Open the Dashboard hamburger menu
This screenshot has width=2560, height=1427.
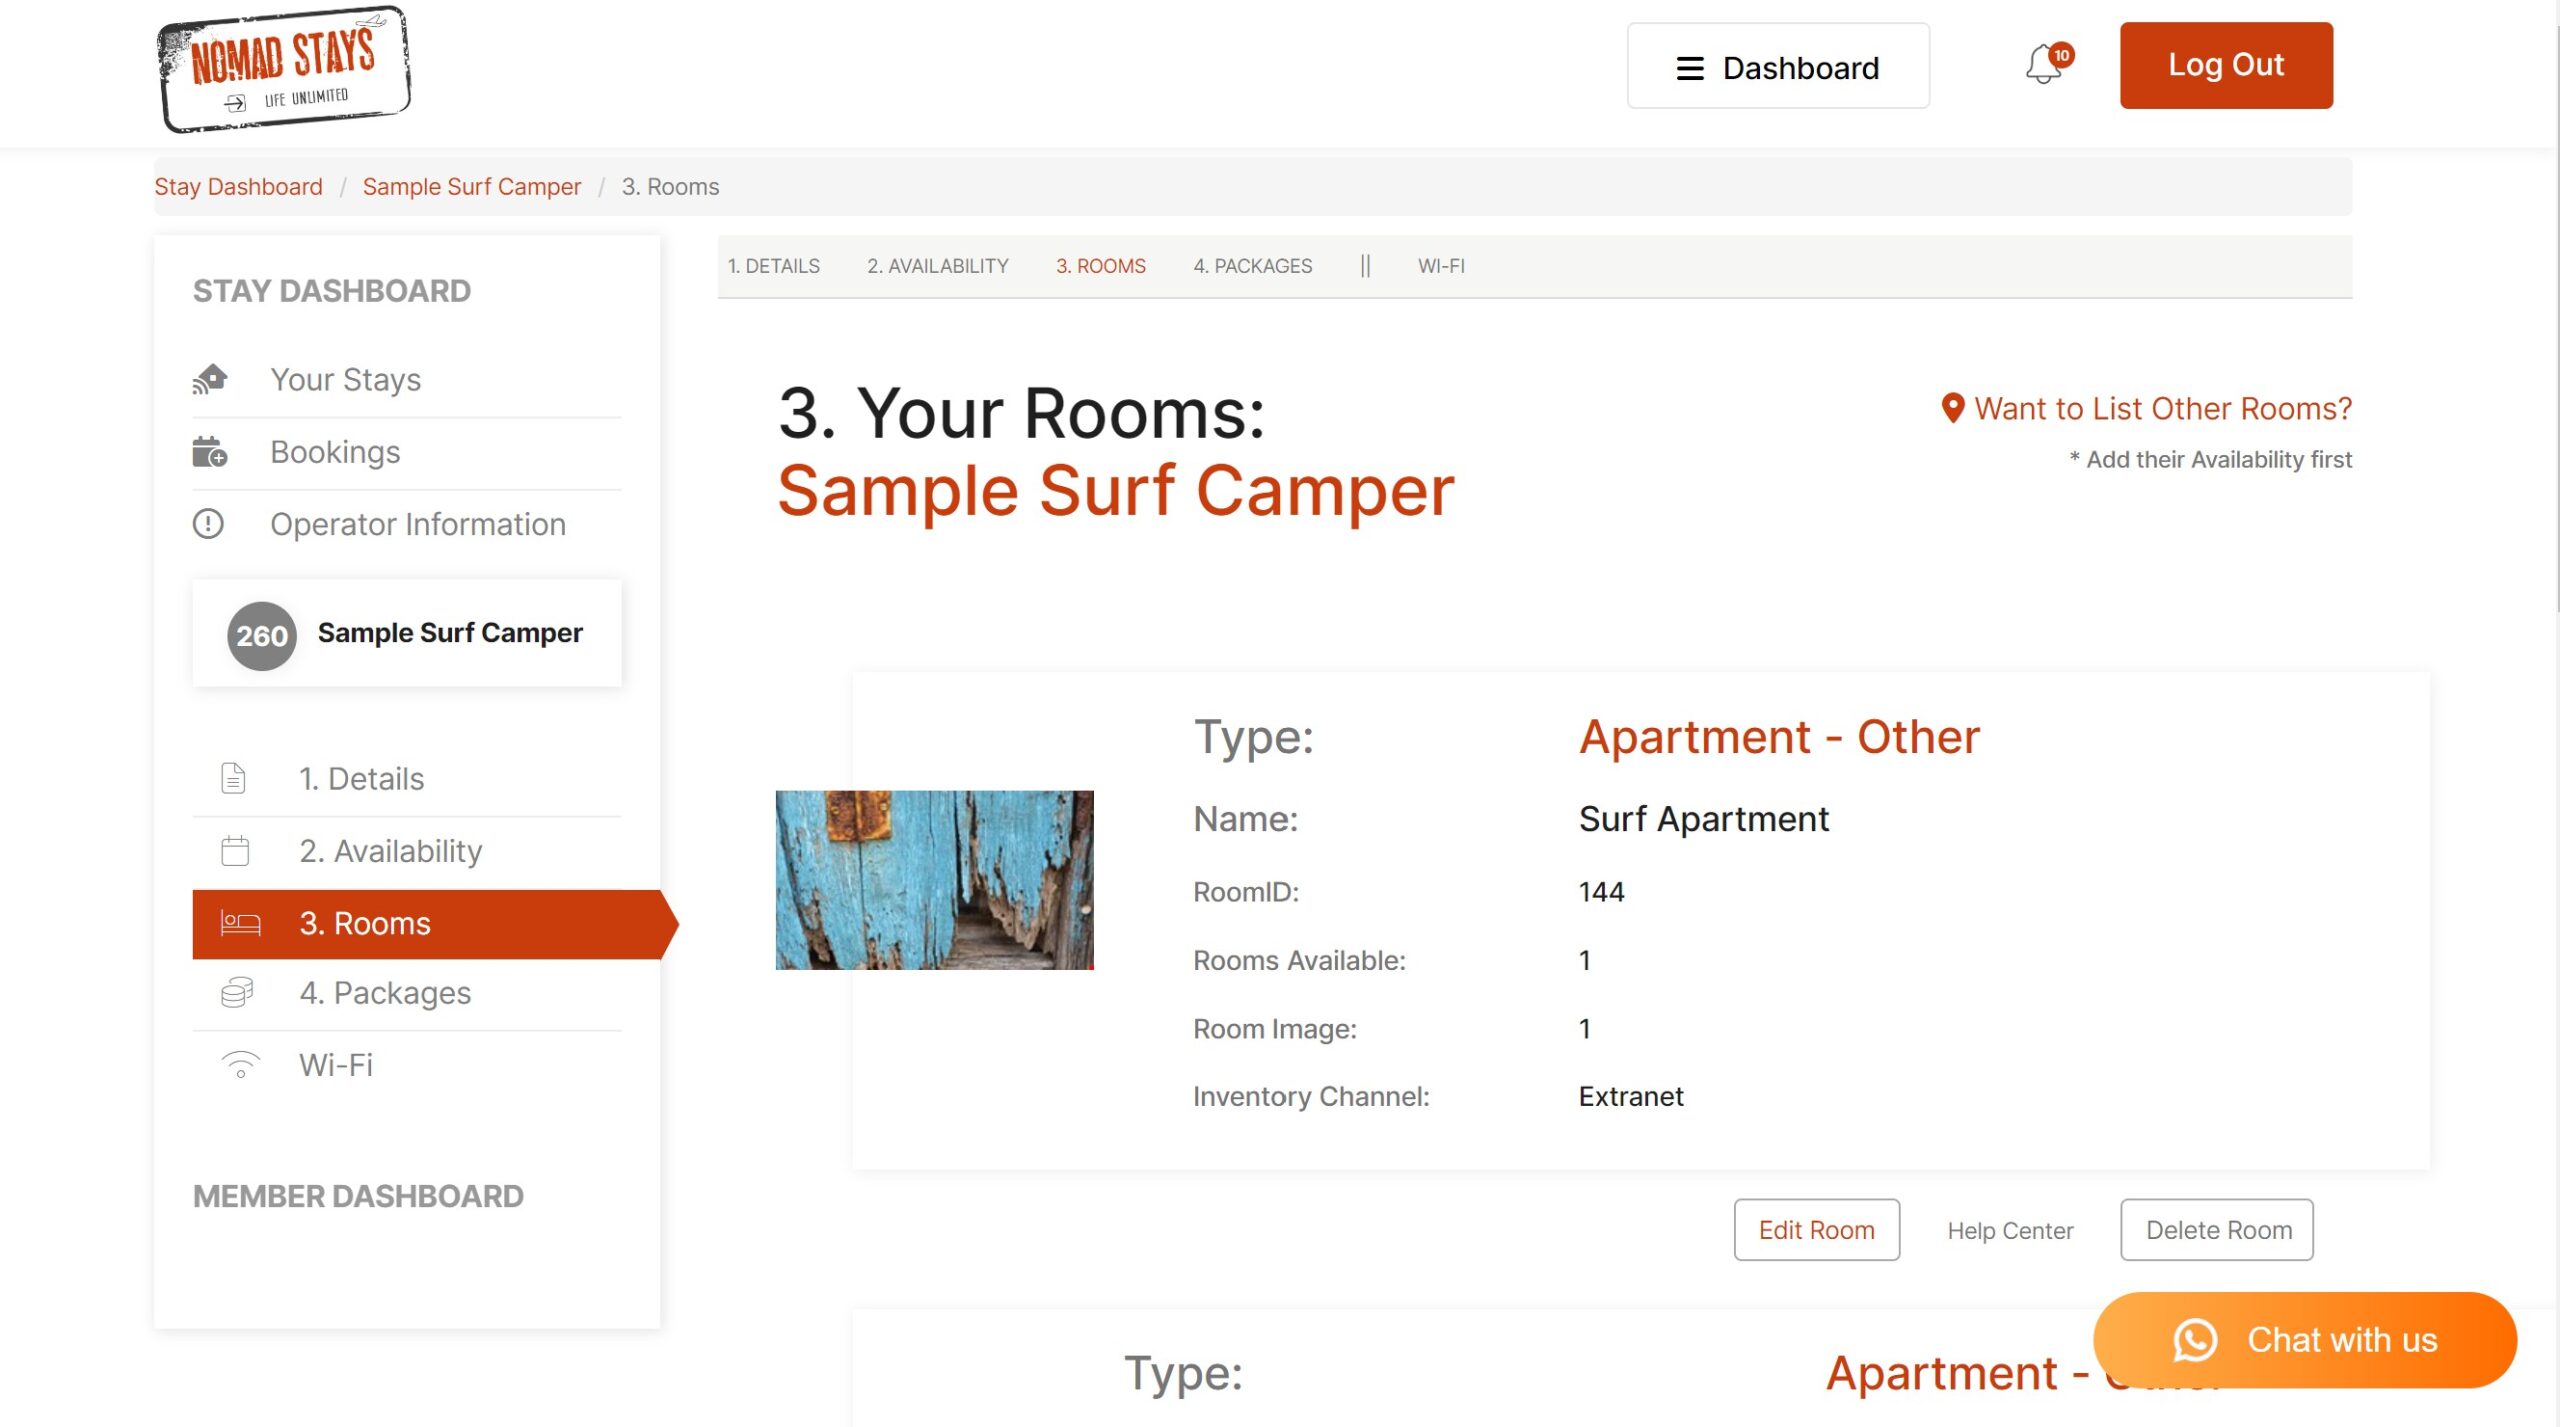1777,67
